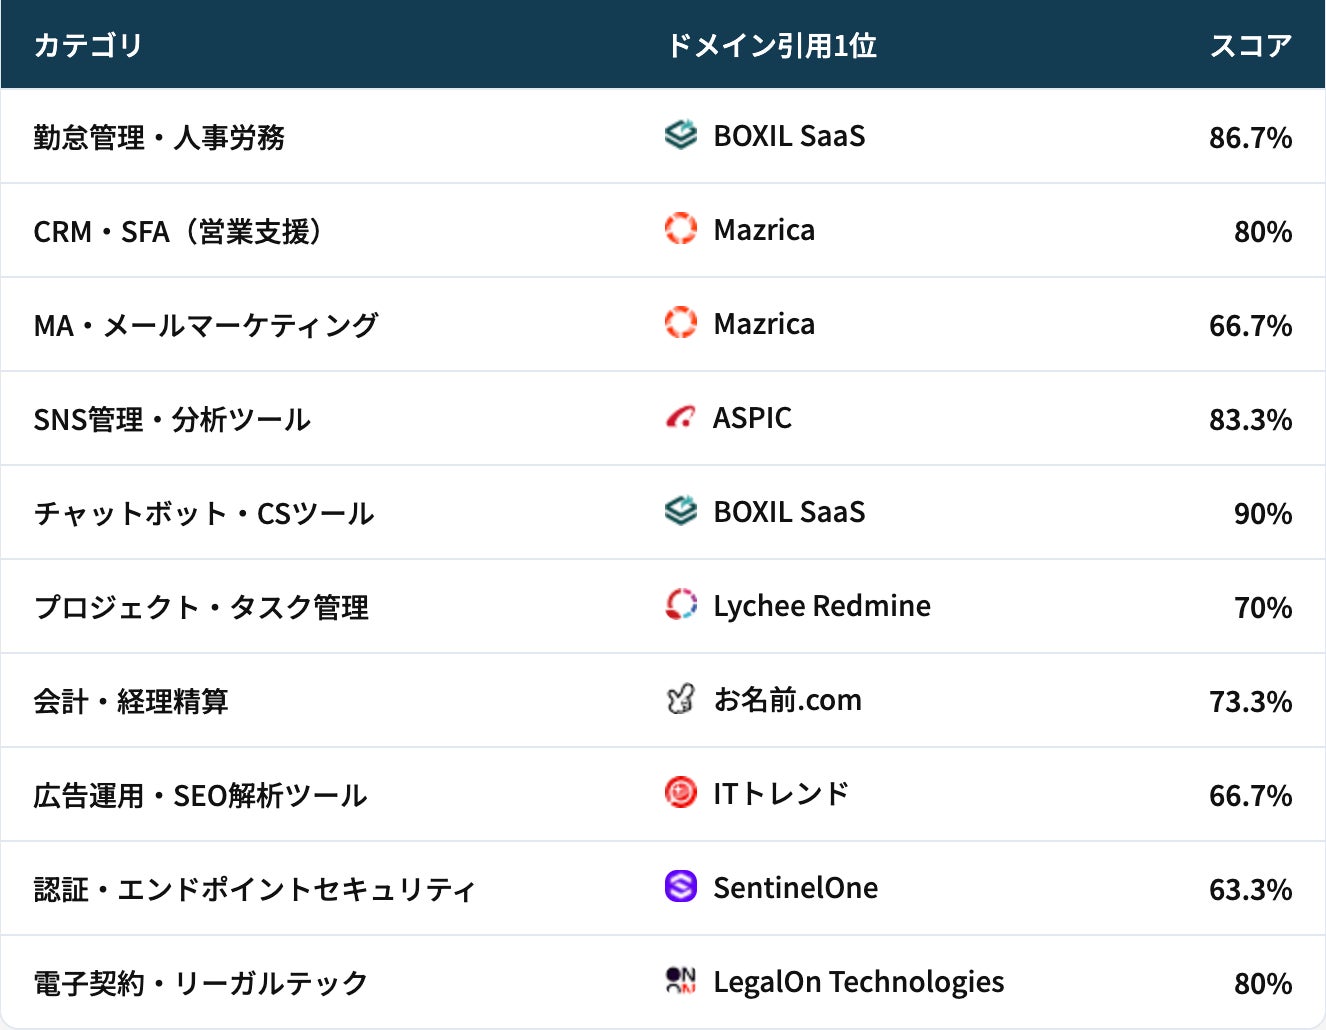Click the ITトレンド logo icon
1326x1030 pixels.
(x=681, y=793)
